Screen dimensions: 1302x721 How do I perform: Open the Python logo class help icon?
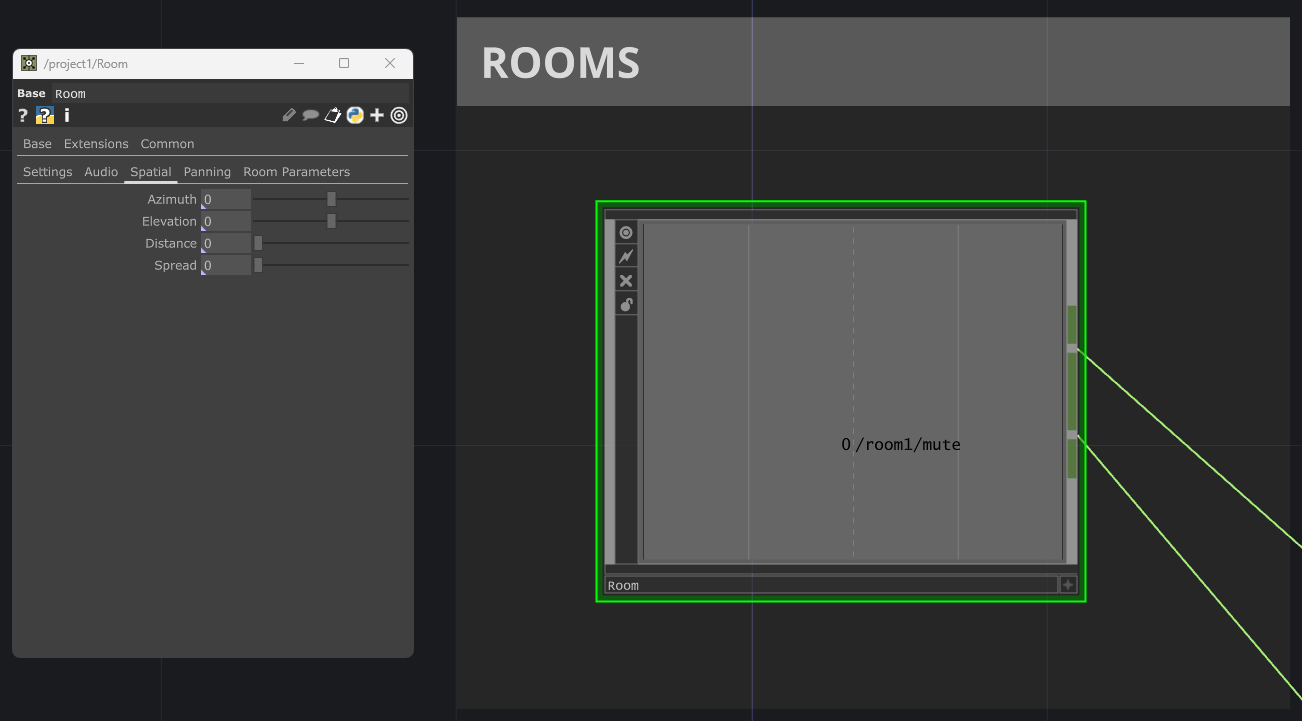(355, 115)
